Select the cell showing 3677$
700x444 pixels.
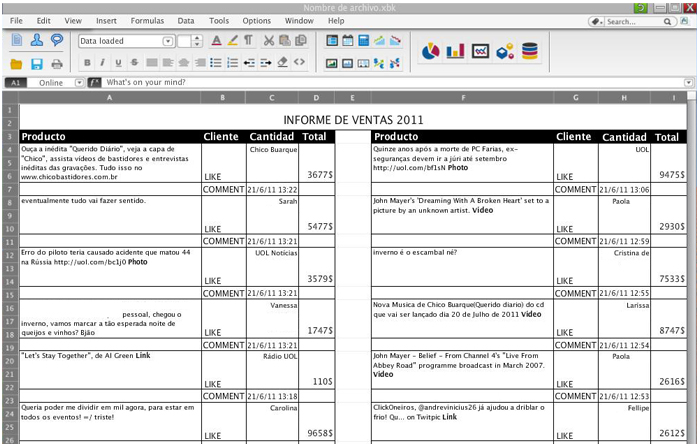pos(317,163)
